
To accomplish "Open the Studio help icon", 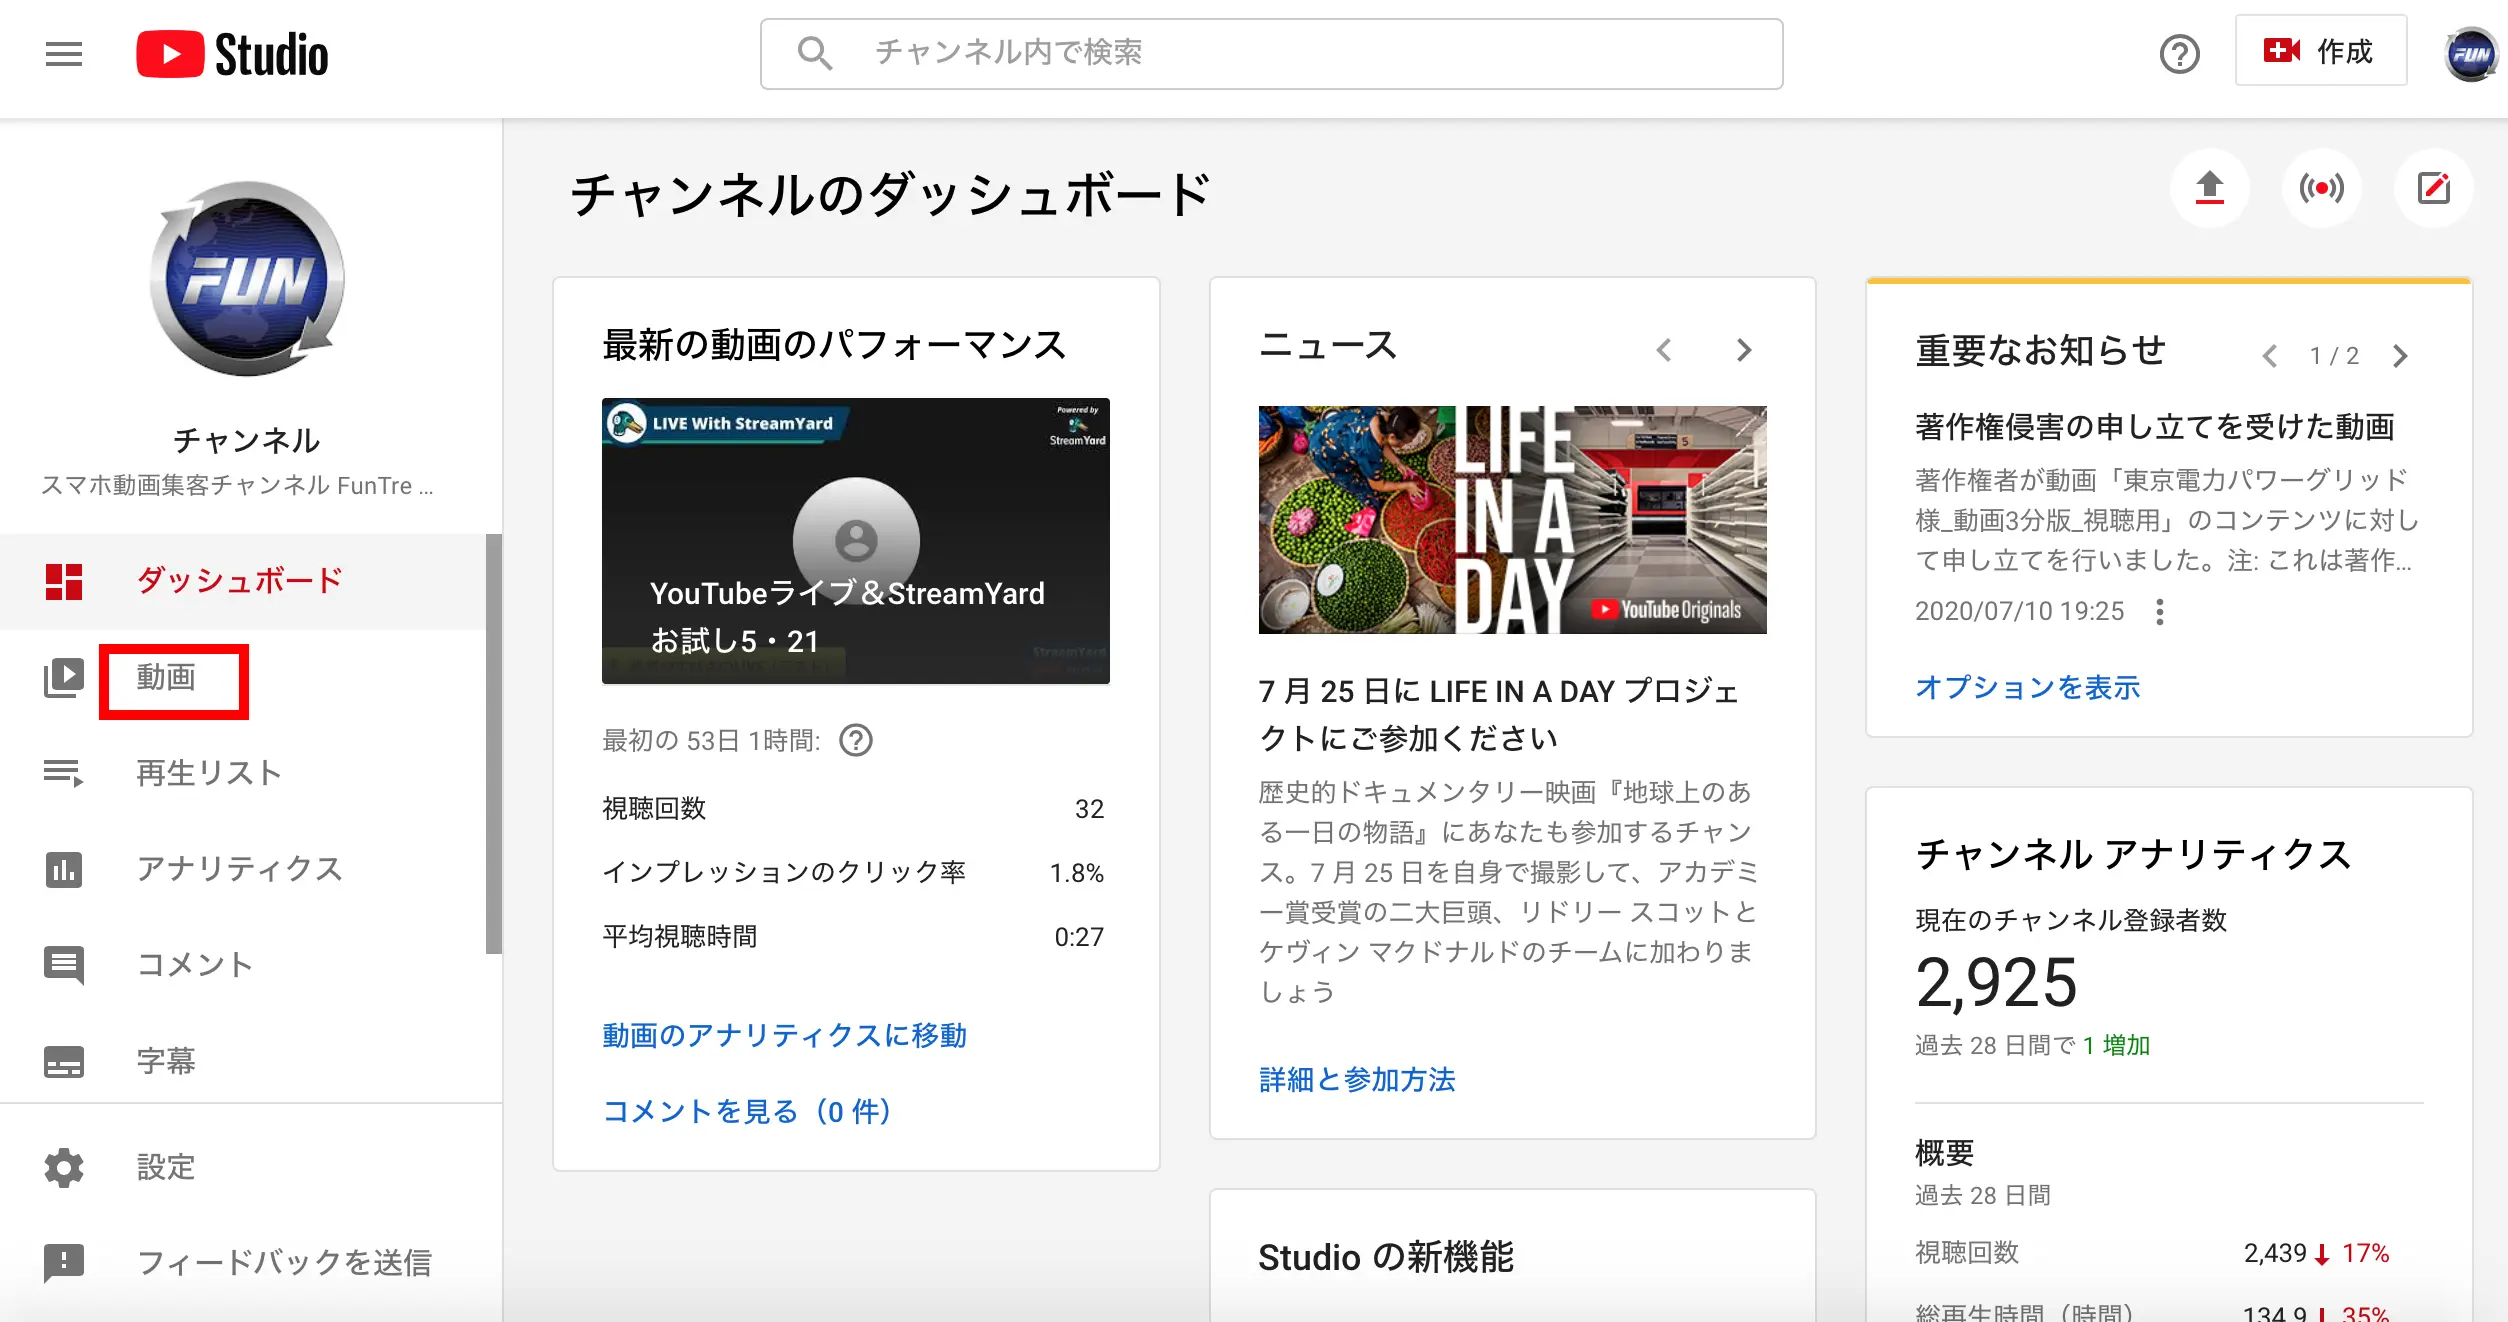I will pyautogui.click(x=2181, y=53).
